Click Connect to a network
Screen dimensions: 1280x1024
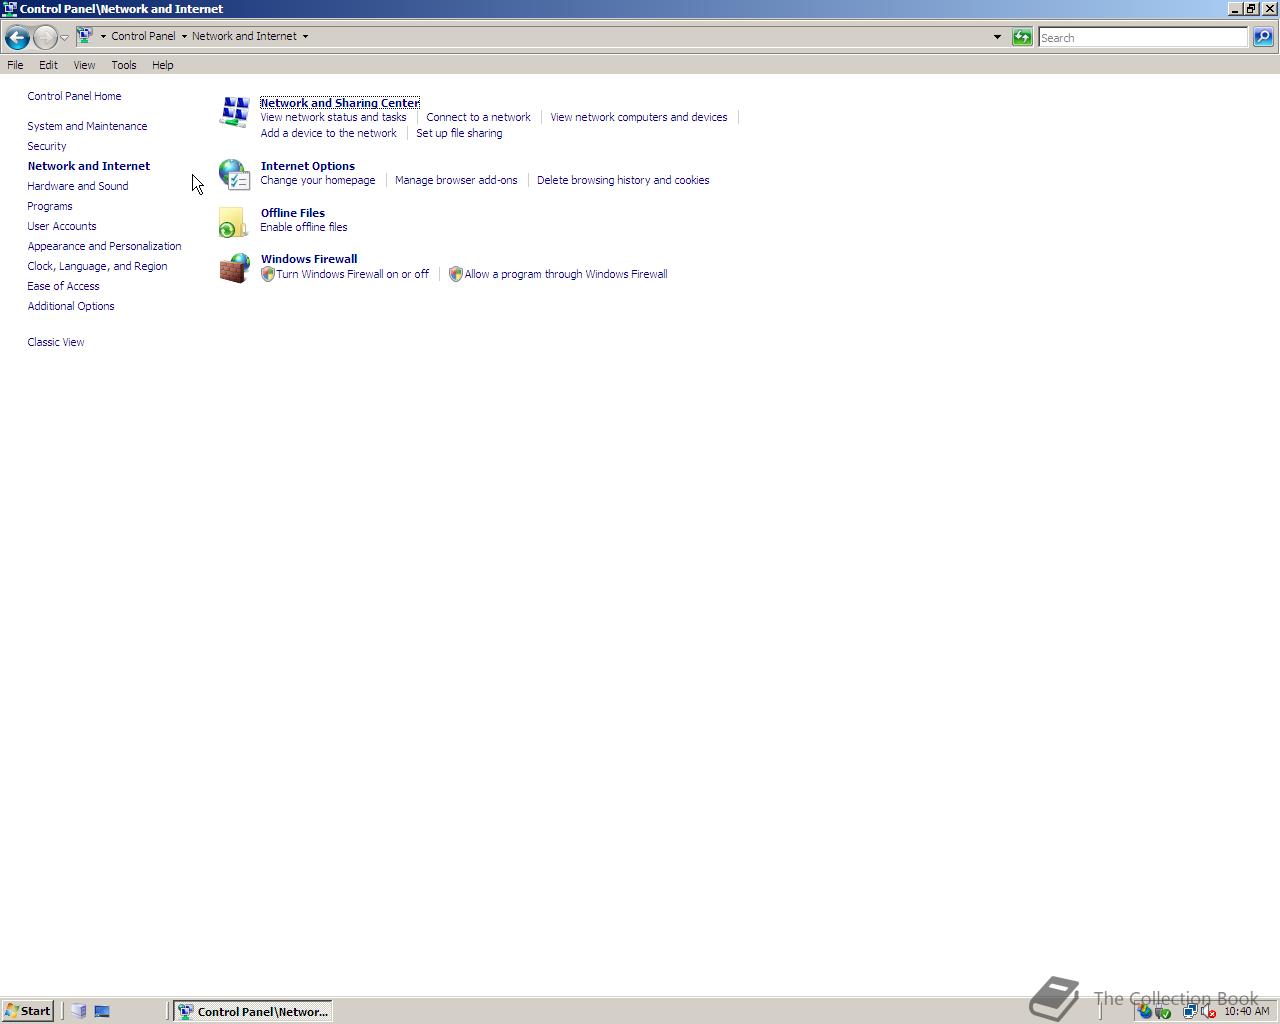(x=478, y=117)
